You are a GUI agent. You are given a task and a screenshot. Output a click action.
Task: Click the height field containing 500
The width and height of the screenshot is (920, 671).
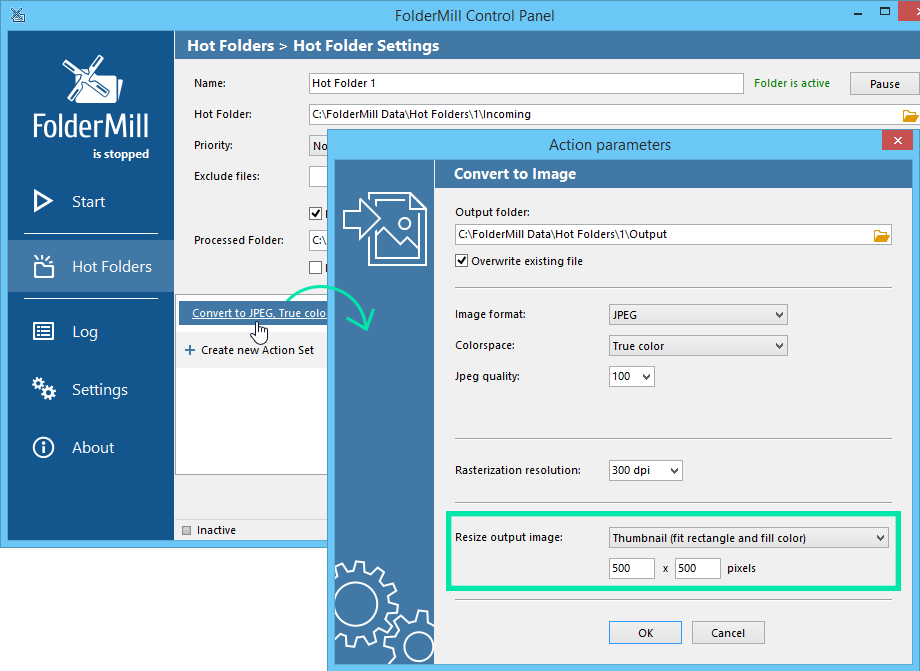click(698, 568)
